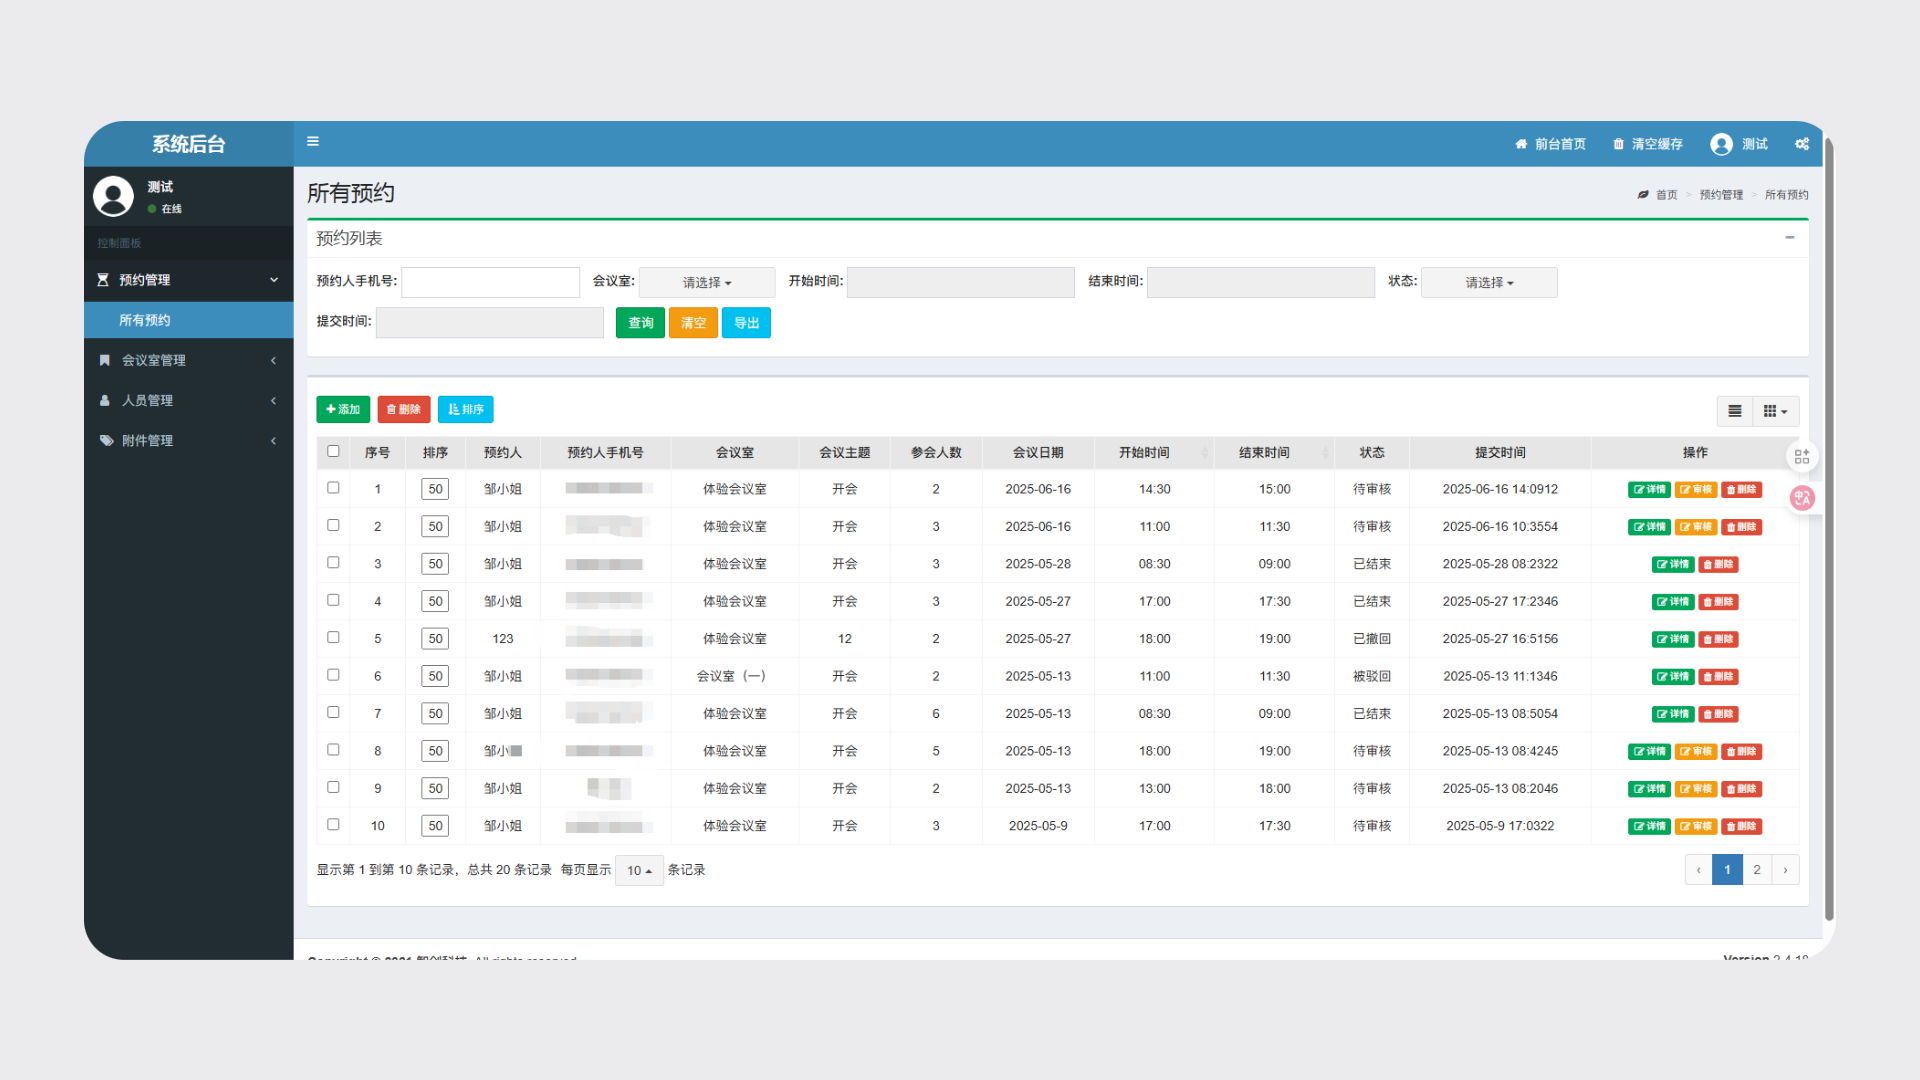Click the 排序 sort button above the table

[466, 409]
